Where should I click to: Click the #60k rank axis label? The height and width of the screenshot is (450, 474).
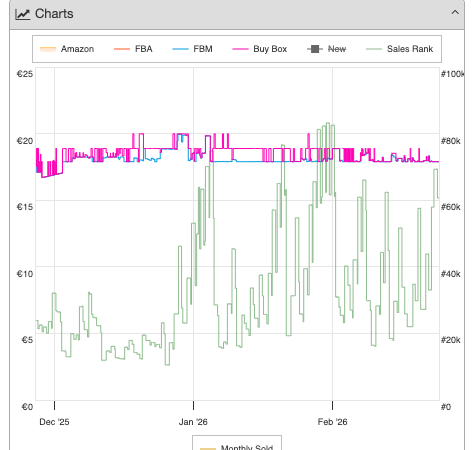pyautogui.click(x=451, y=207)
